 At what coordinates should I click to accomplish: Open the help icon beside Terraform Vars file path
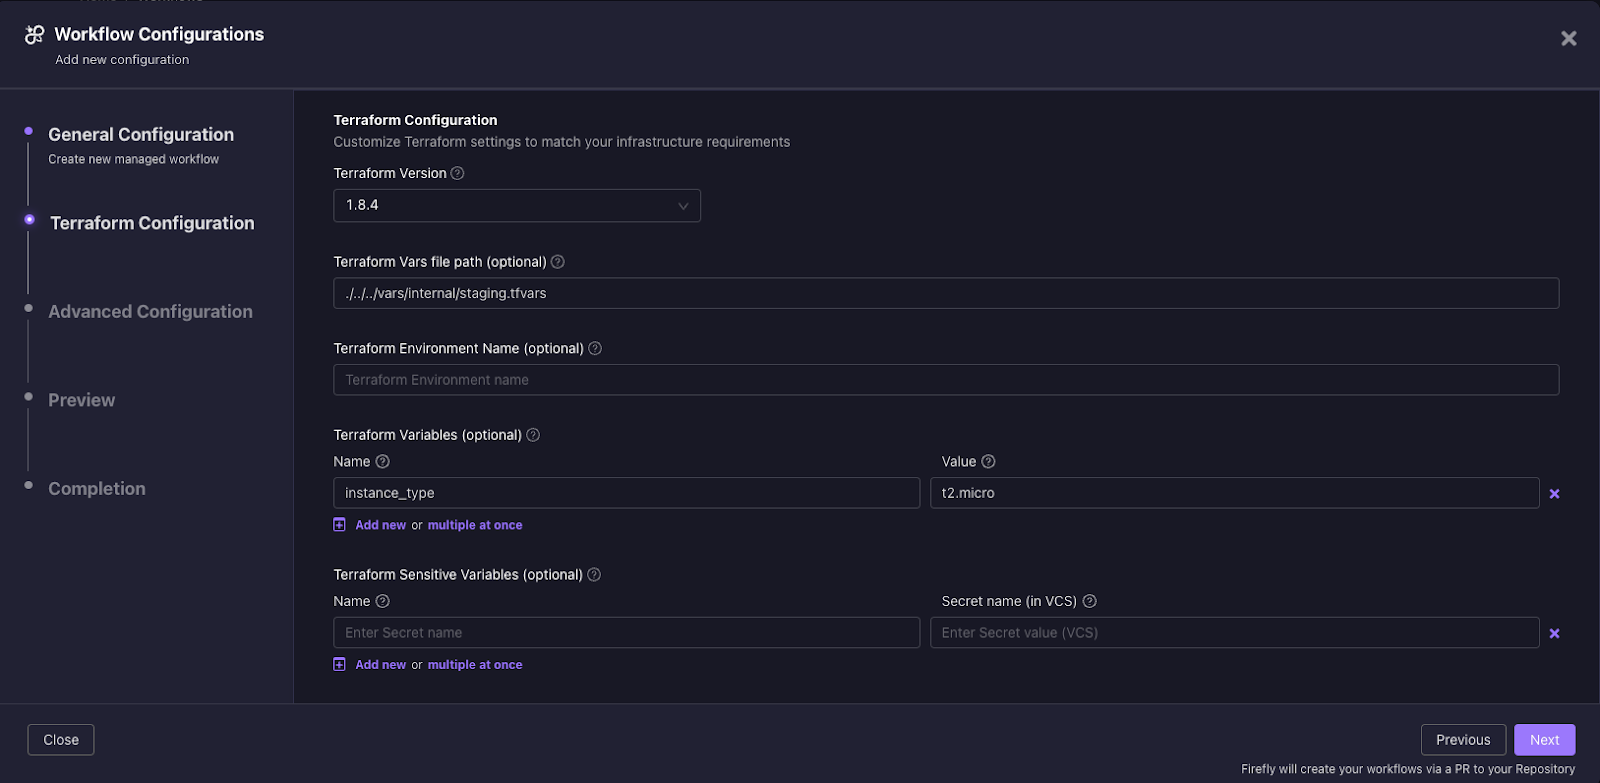(x=558, y=262)
